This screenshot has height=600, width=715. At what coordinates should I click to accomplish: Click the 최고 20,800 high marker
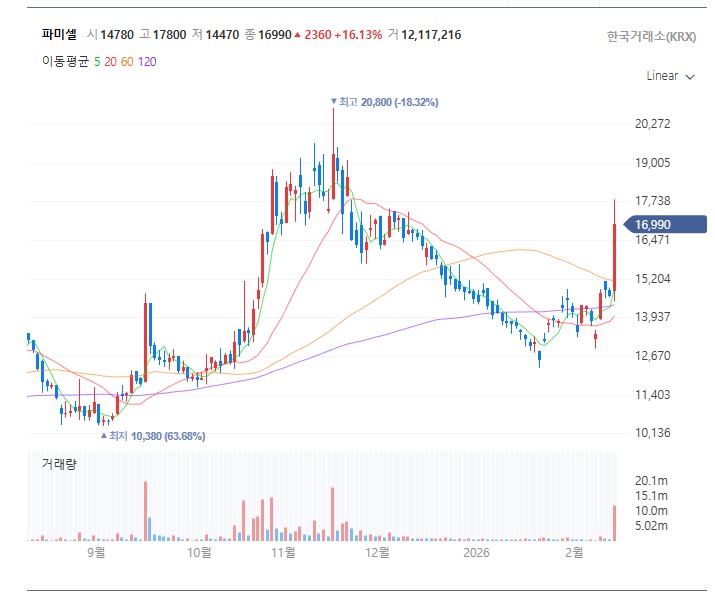point(385,102)
